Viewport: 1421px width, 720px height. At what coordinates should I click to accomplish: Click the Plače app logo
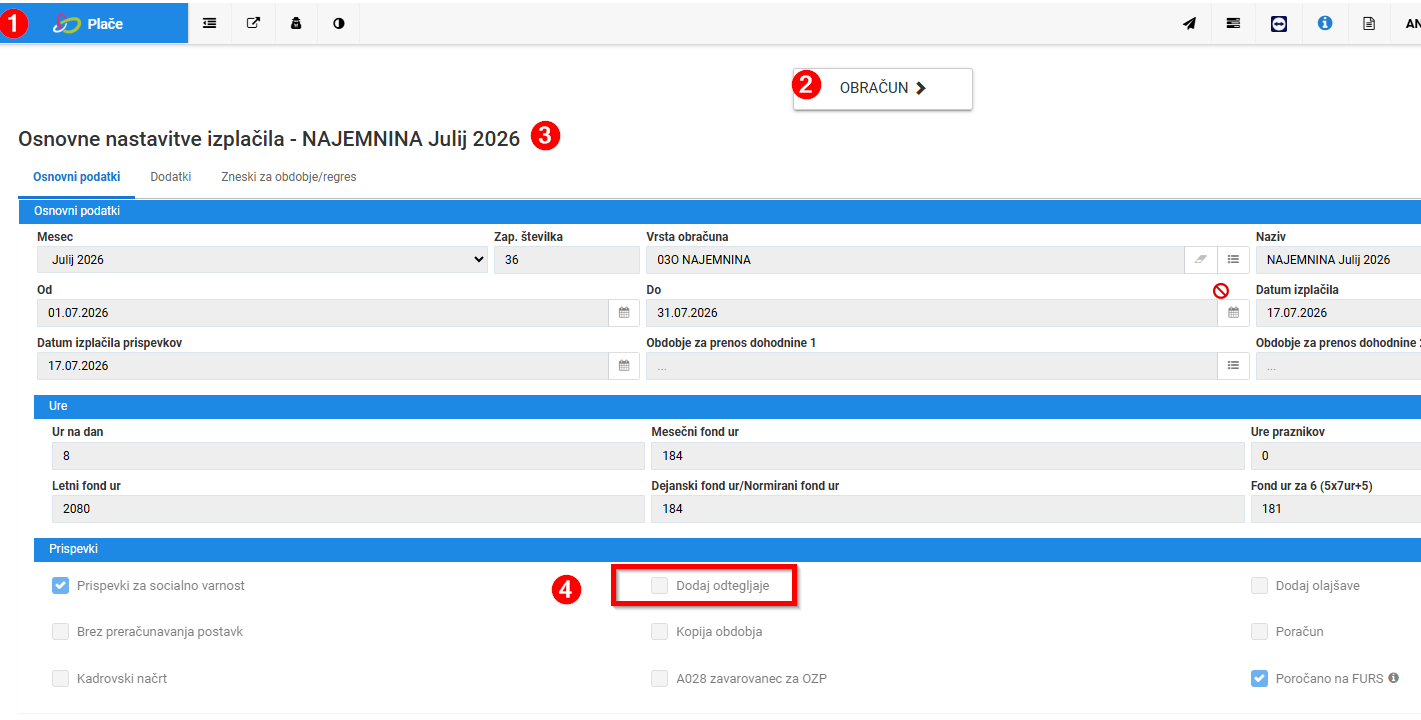pos(67,23)
